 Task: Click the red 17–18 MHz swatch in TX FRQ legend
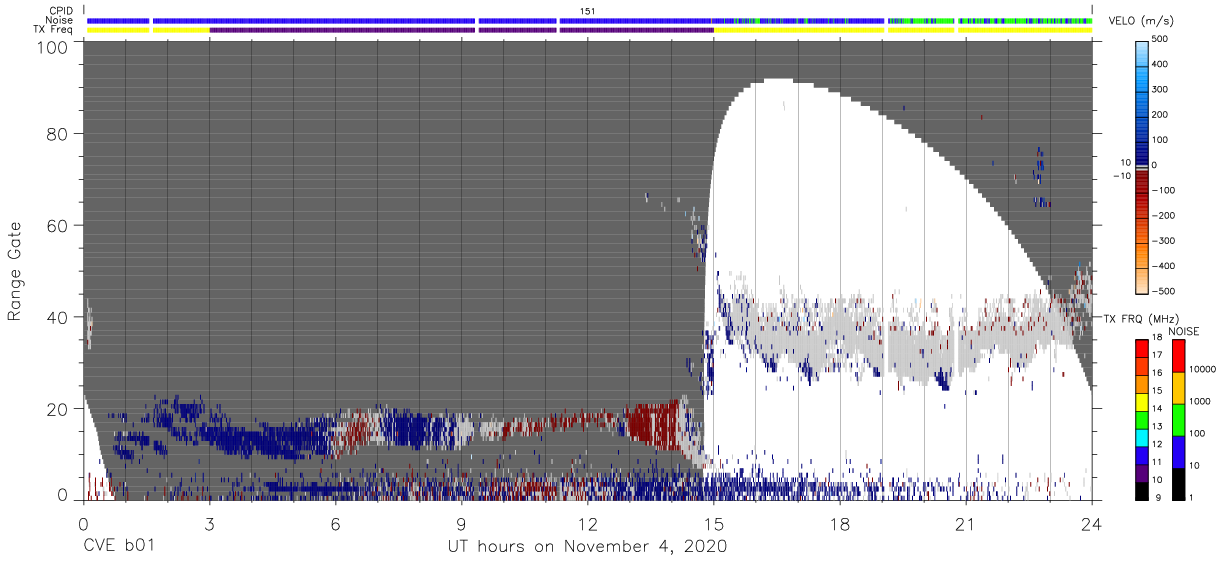click(x=1142, y=348)
